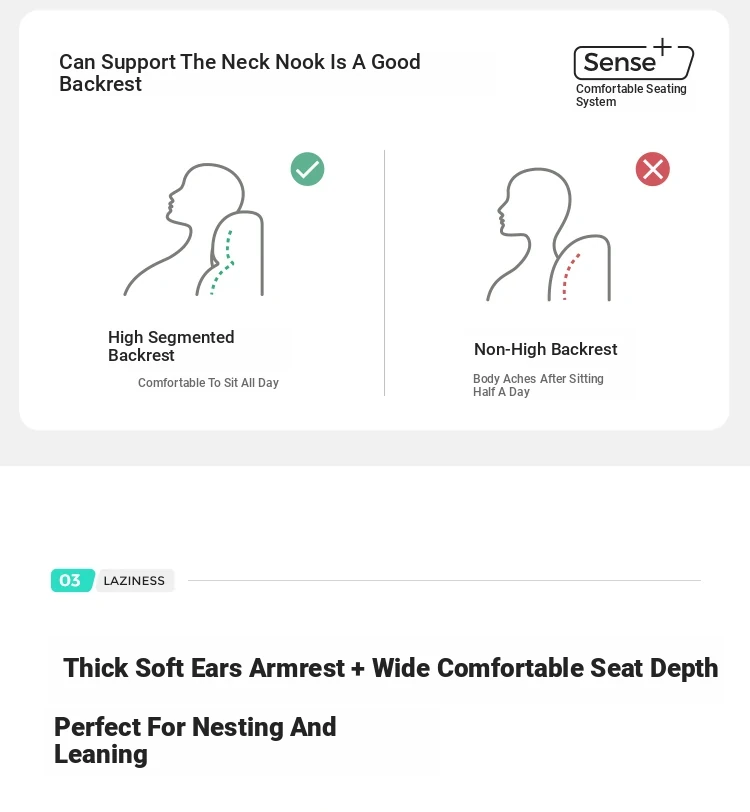Click the green dotted spine curve
The width and height of the screenshot is (750, 812).
(x=222, y=263)
